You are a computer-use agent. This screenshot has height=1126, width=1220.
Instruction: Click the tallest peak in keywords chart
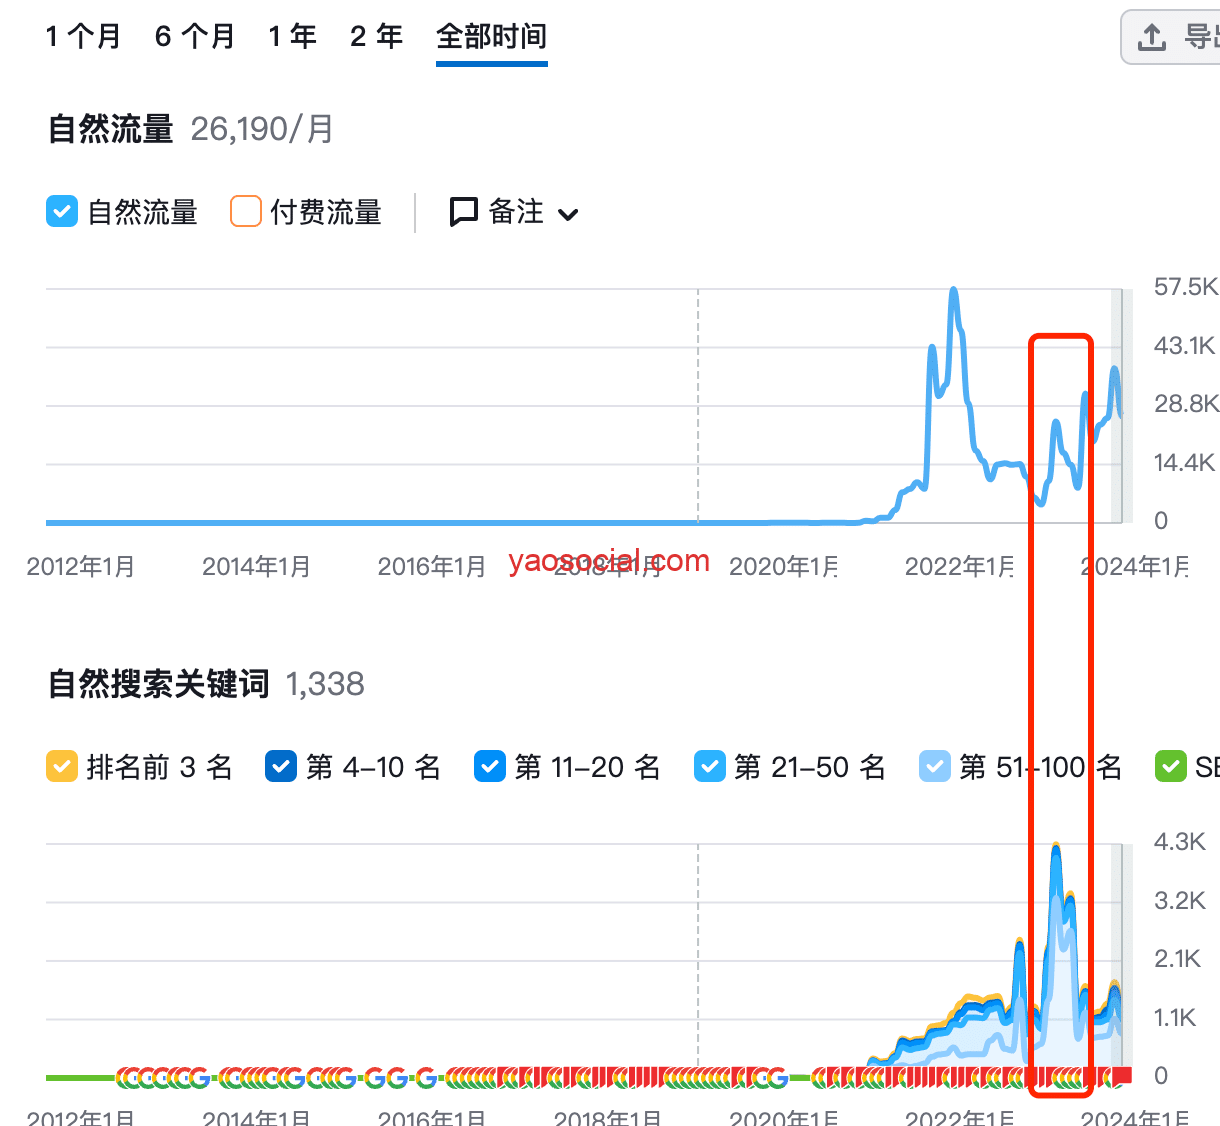click(x=1056, y=847)
